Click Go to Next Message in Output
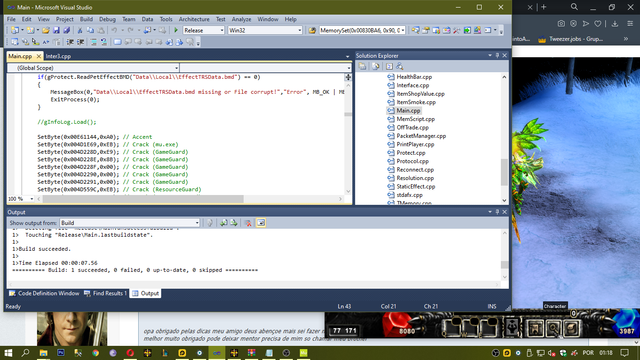Screen dimensions: 640x360 (234, 223)
